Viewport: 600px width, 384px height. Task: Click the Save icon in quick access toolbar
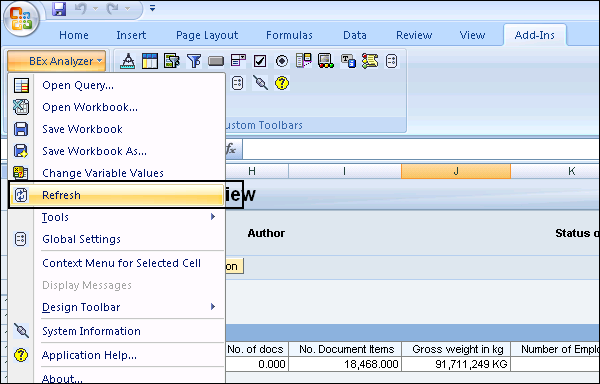pos(59,8)
